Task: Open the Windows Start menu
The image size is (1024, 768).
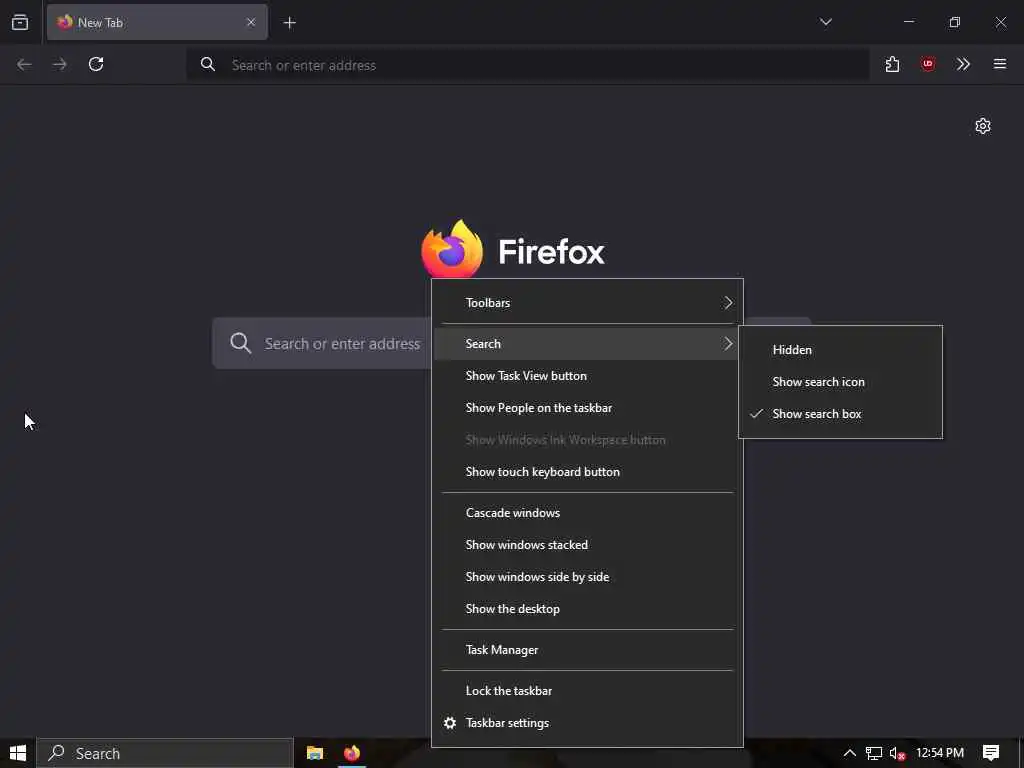Action: tap(18, 753)
